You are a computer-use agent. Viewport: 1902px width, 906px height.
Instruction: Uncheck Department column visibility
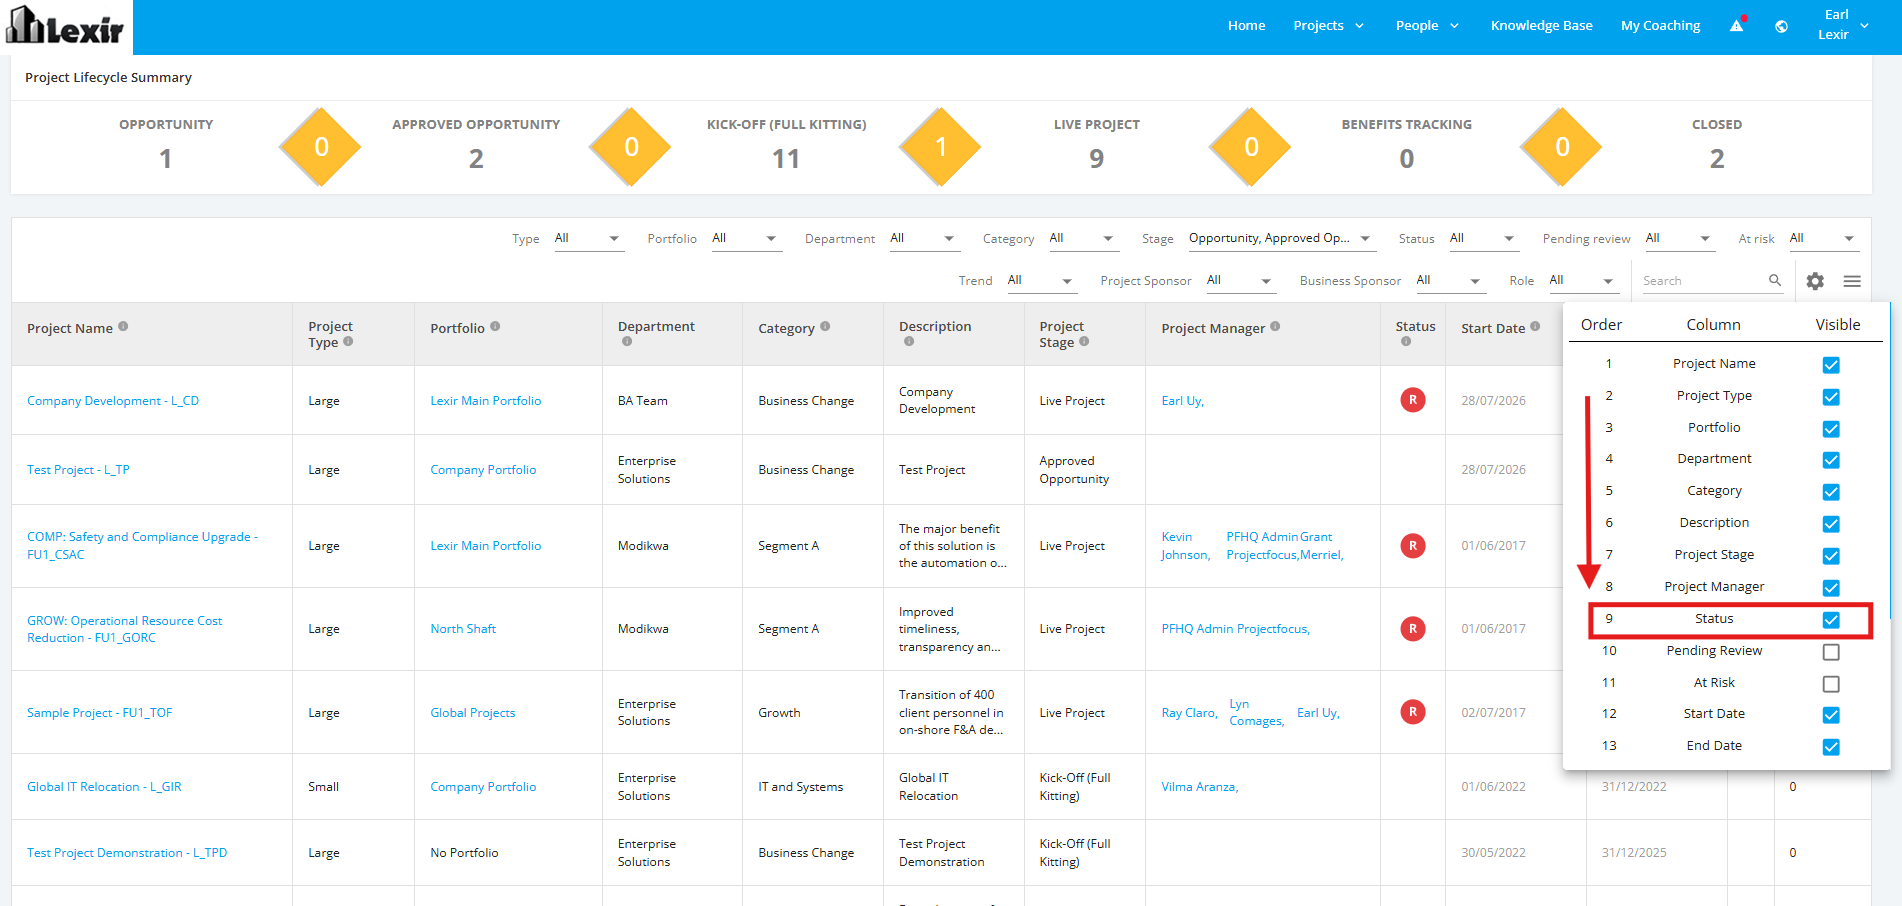(1831, 460)
